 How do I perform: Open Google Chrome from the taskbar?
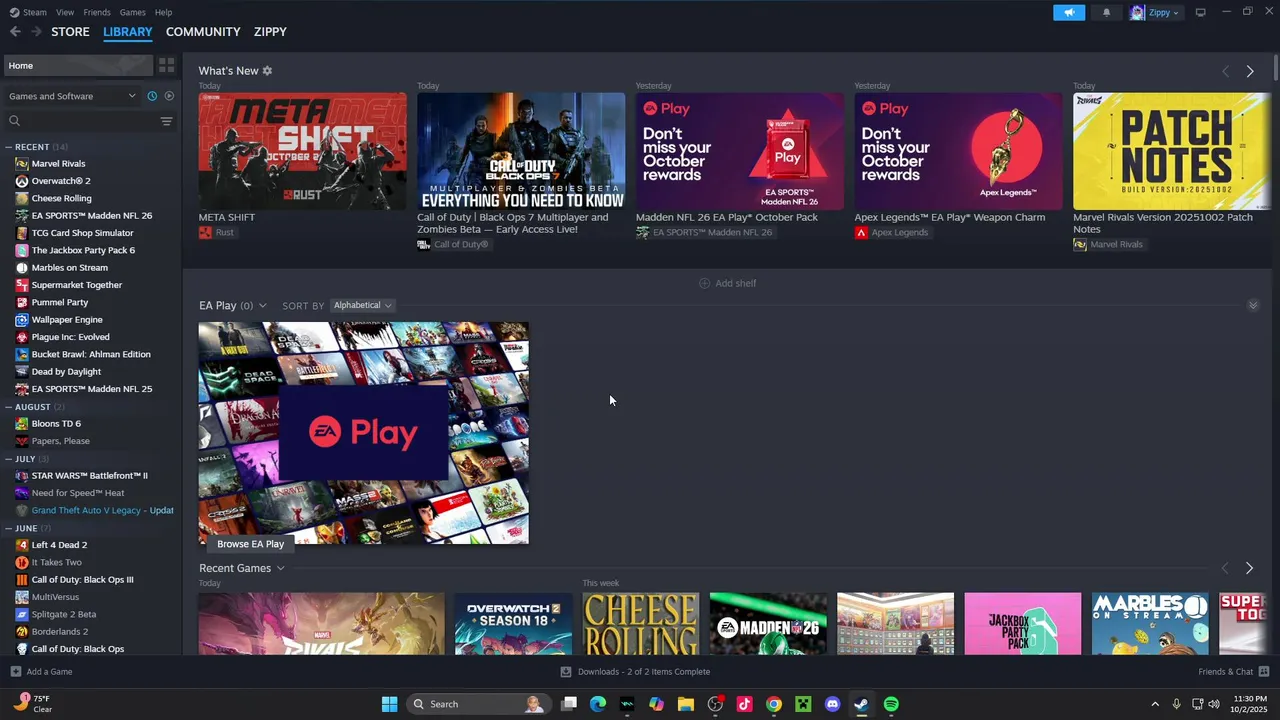pyautogui.click(x=773, y=704)
